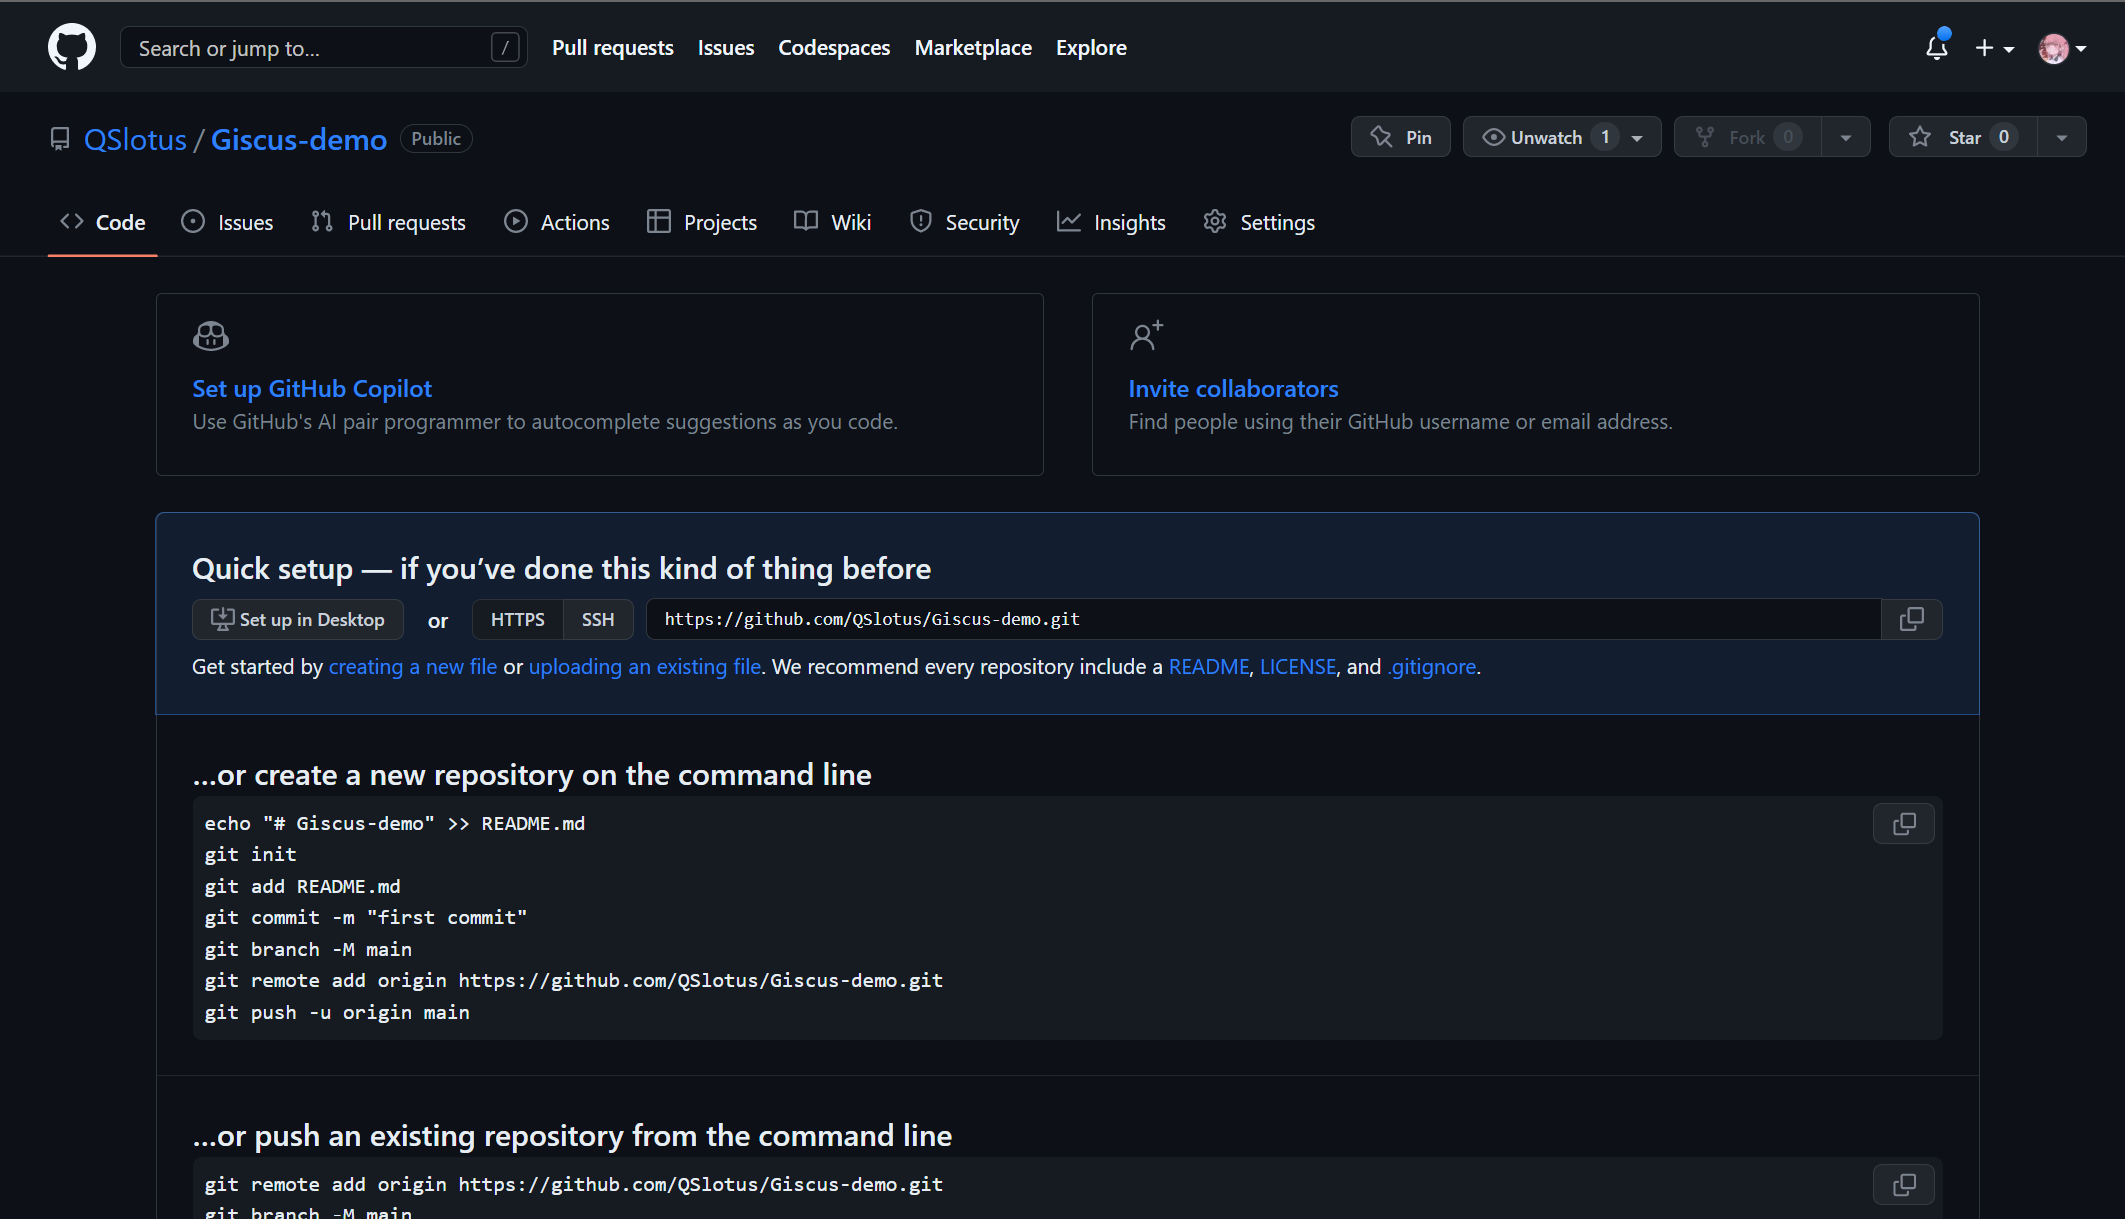Copy the push existing repository commands
The height and width of the screenshot is (1219, 2125).
1904,1184
